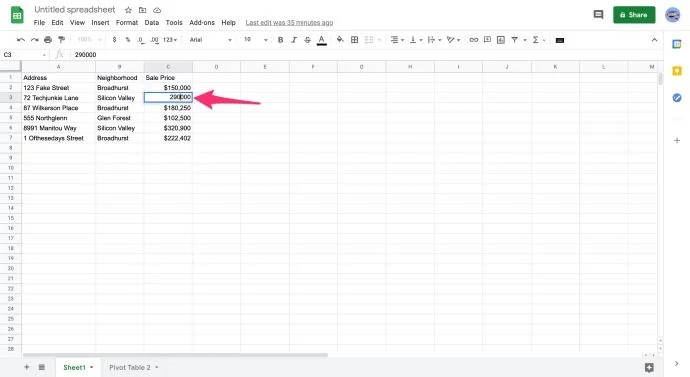
Task: Format the cell as percent
Action: 128,40
